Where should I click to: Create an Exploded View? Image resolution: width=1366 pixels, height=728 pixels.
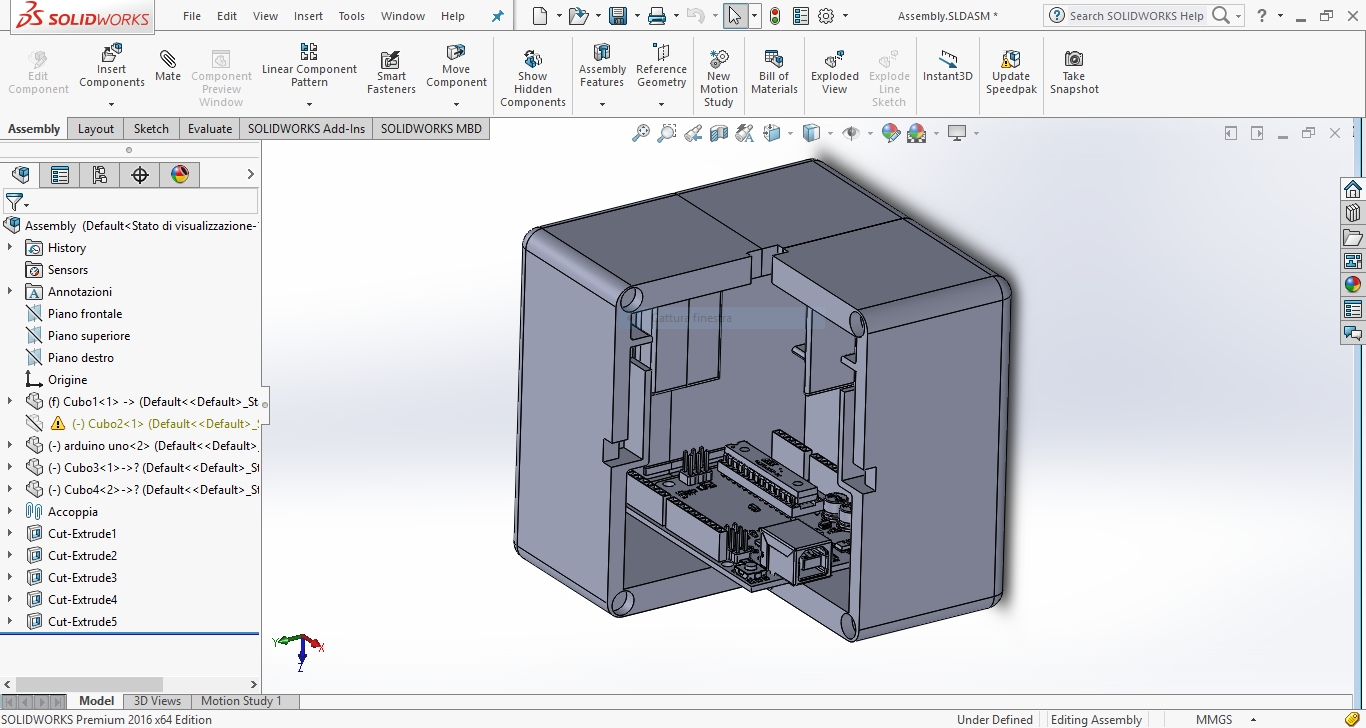point(835,70)
